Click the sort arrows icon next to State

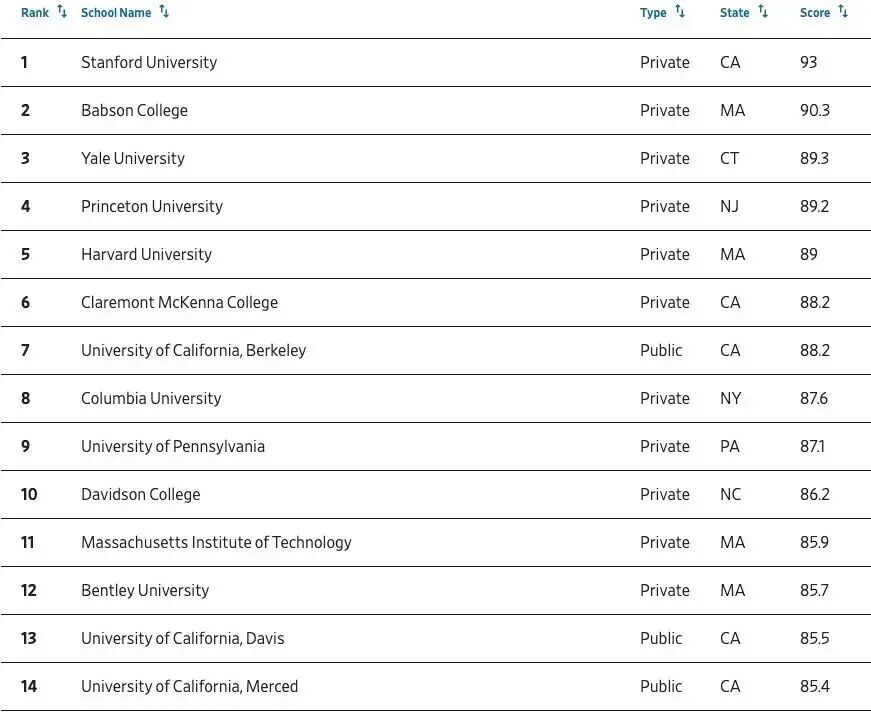click(763, 12)
